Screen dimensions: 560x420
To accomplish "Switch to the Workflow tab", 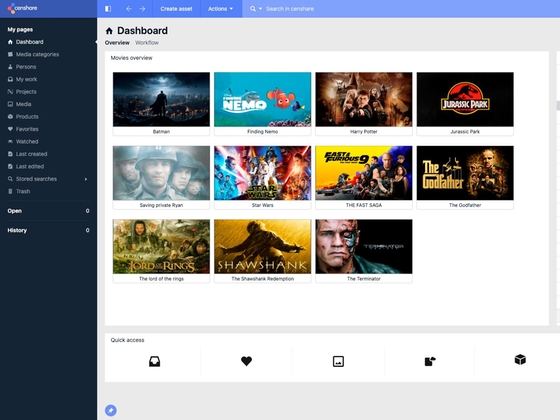I will [x=147, y=42].
